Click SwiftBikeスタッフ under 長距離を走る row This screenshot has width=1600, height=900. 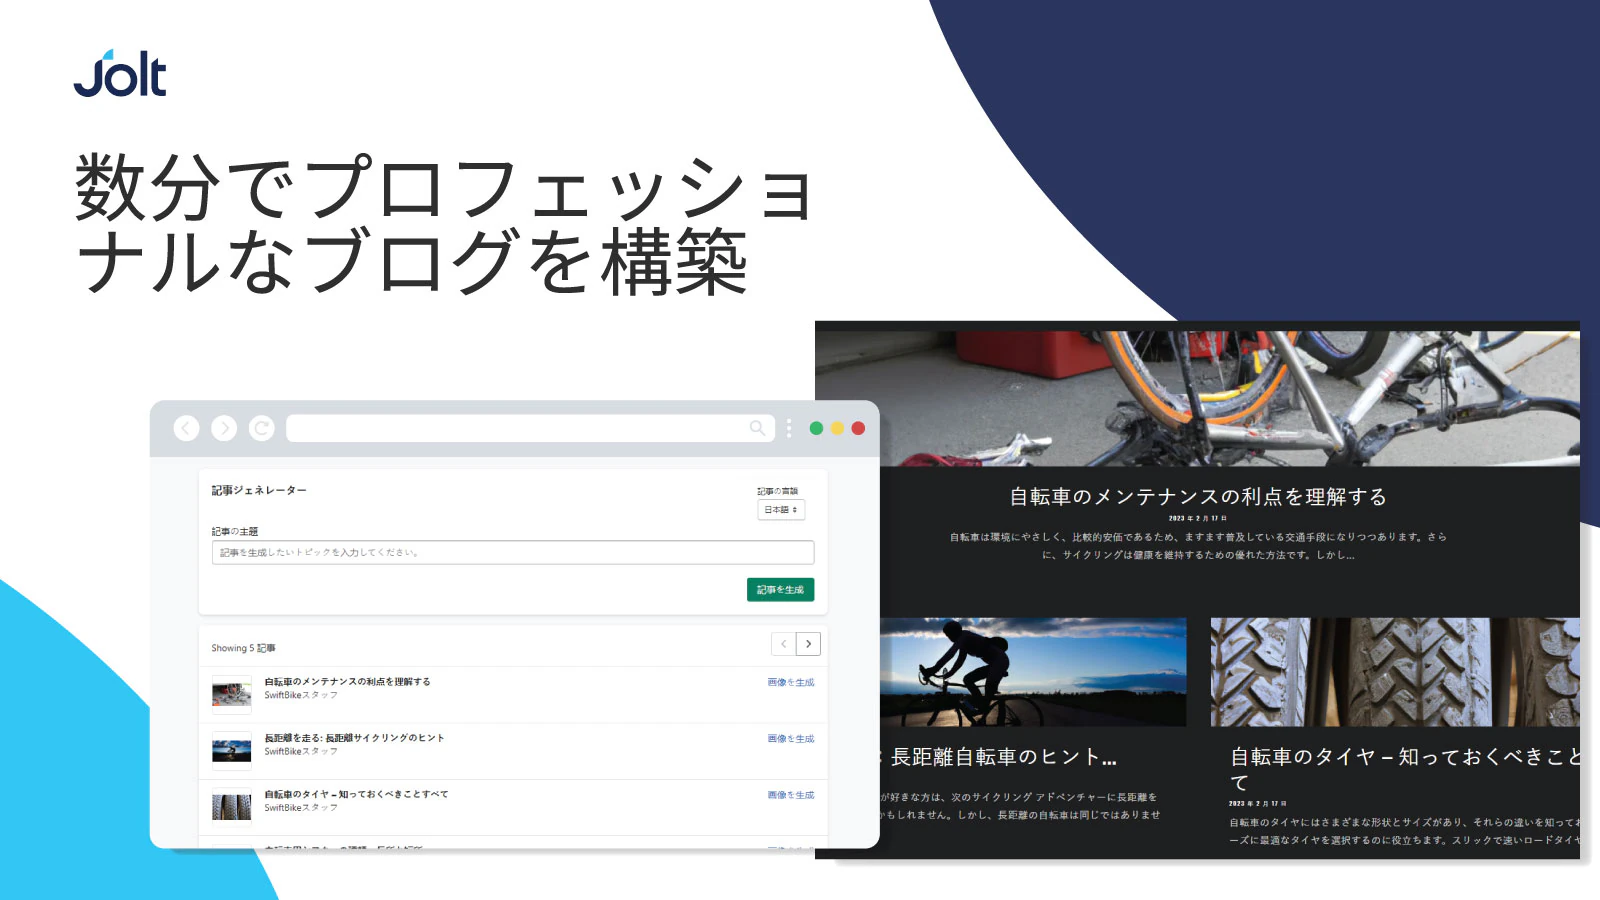(301, 751)
